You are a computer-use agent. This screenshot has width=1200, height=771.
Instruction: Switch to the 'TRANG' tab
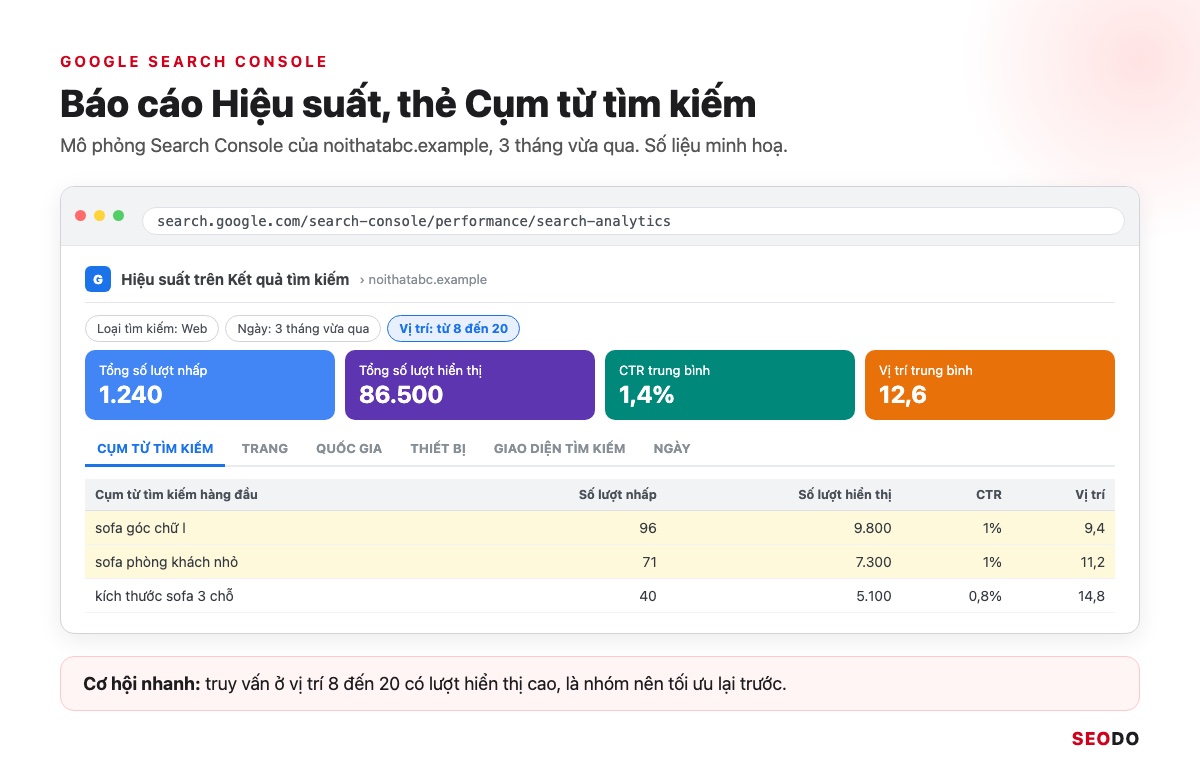(x=265, y=448)
